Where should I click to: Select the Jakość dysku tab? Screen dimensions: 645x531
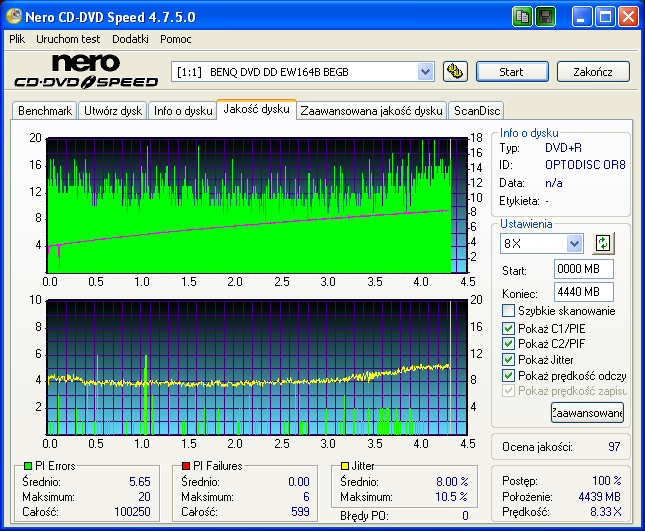point(256,109)
